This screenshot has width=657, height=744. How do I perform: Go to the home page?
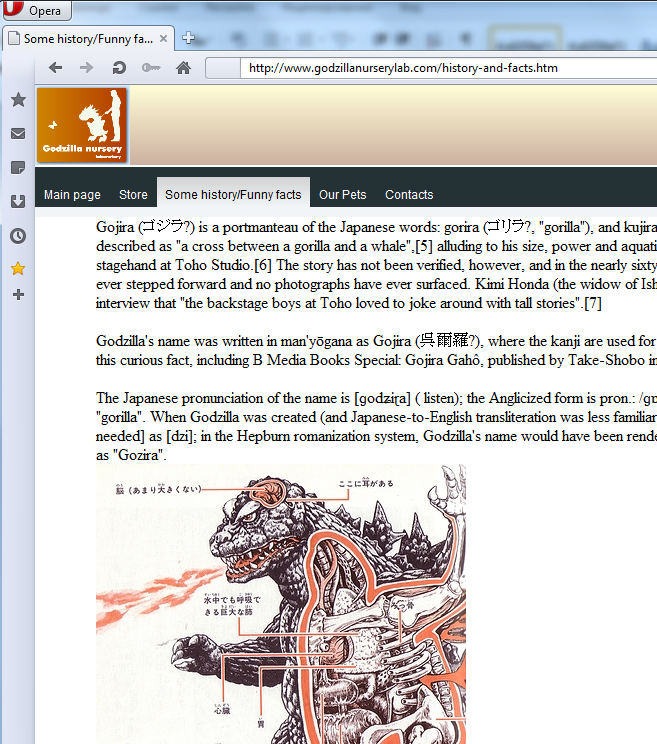[x=183, y=68]
